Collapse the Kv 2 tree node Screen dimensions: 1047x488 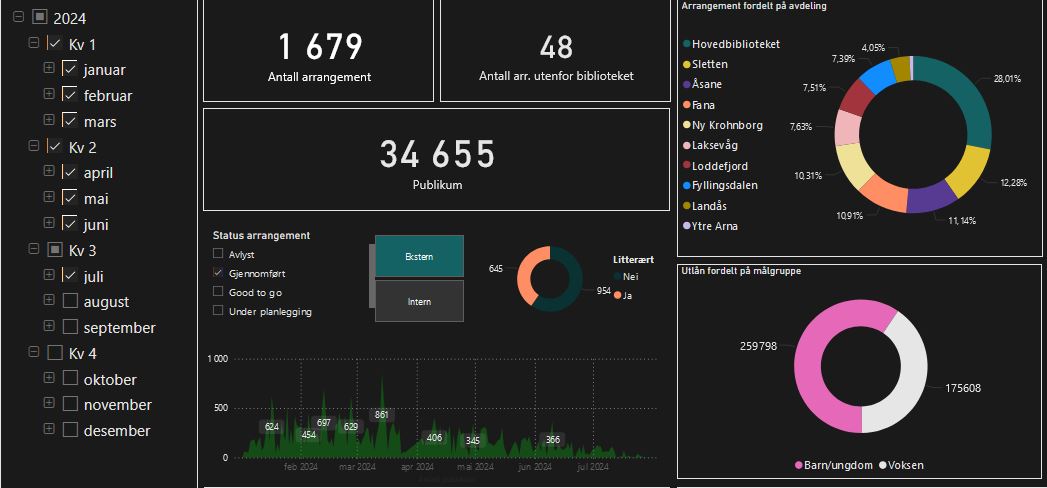(x=33, y=146)
